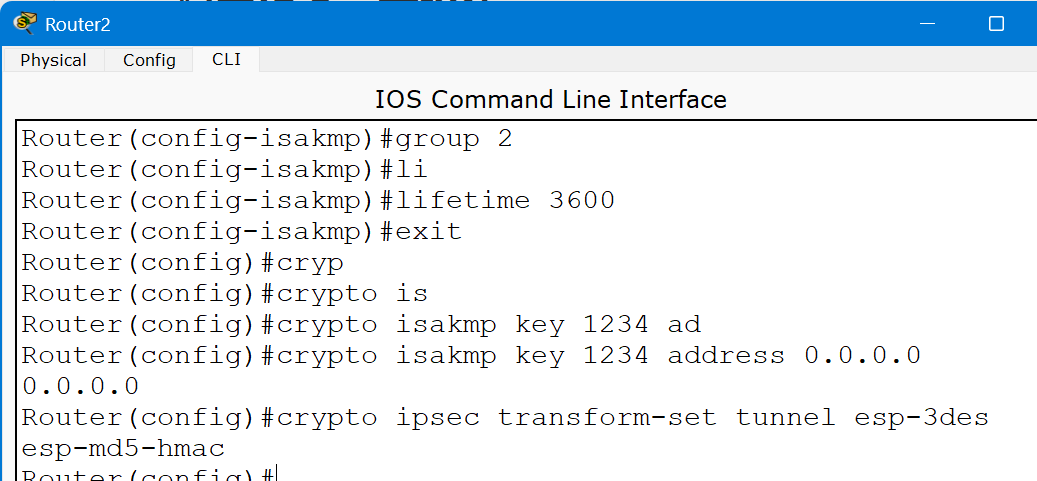
Task: Click the Router2 Packet Tracer window icon
Action: tap(24, 23)
